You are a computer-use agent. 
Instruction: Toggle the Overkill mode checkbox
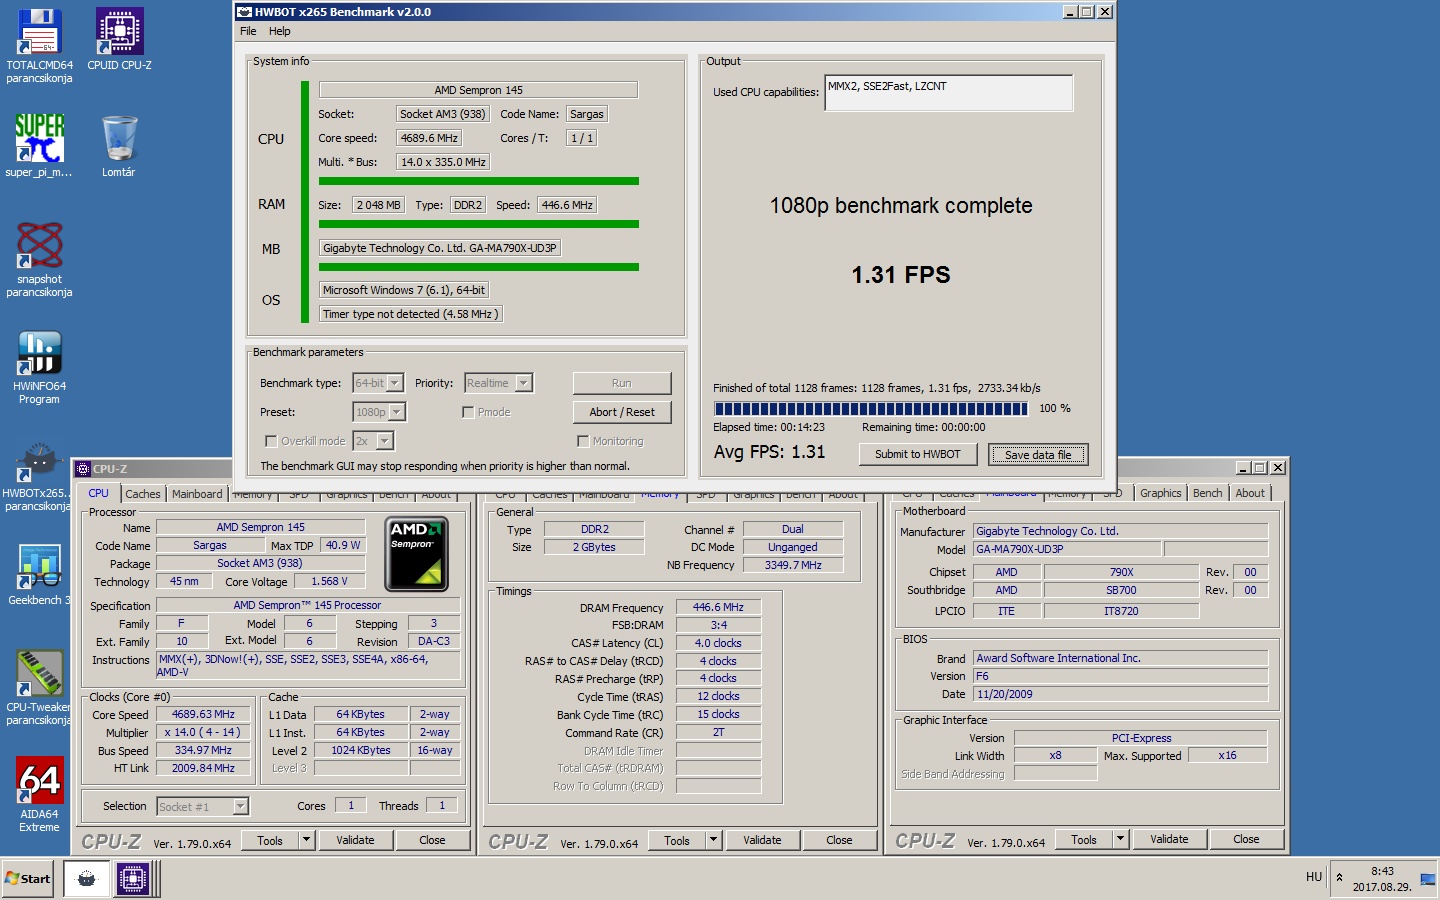271,441
